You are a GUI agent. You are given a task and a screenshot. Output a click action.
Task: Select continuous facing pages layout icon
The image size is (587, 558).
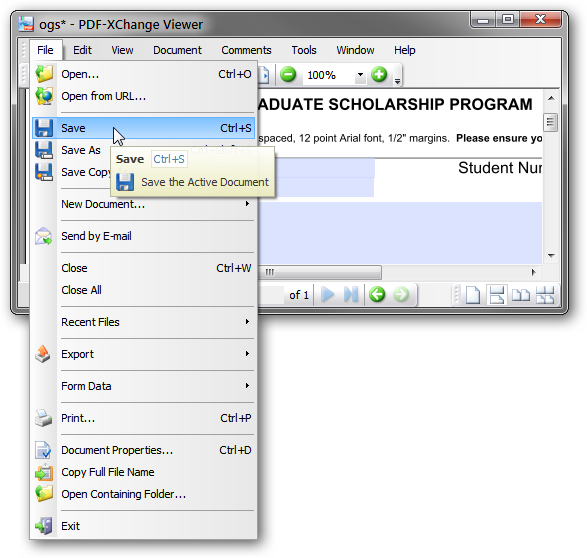[545, 295]
